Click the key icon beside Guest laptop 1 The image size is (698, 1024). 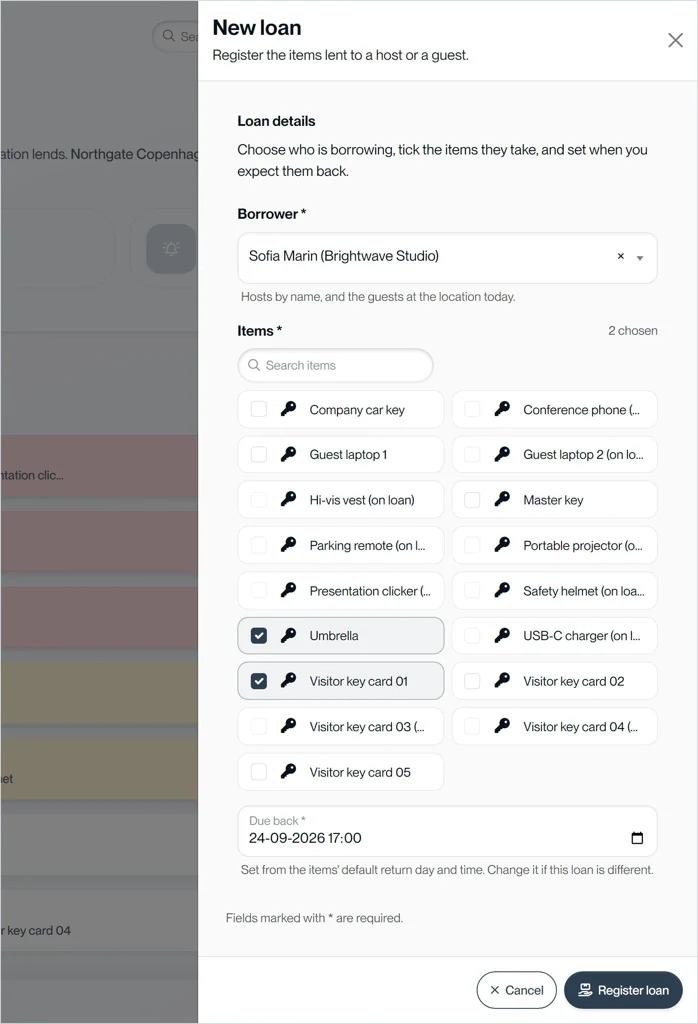point(288,454)
